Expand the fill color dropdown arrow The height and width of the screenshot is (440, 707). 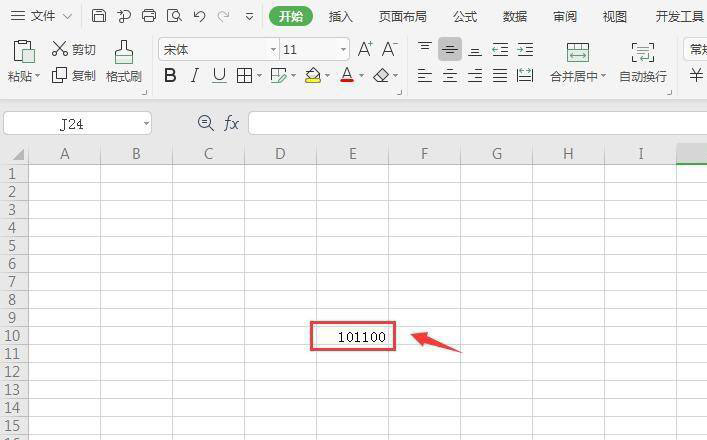point(327,75)
